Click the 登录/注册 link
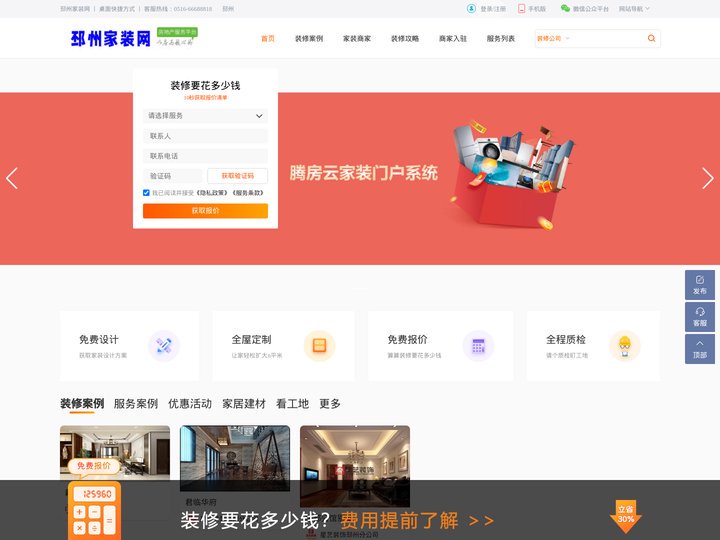This screenshot has width=720, height=540. pos(493,9)
